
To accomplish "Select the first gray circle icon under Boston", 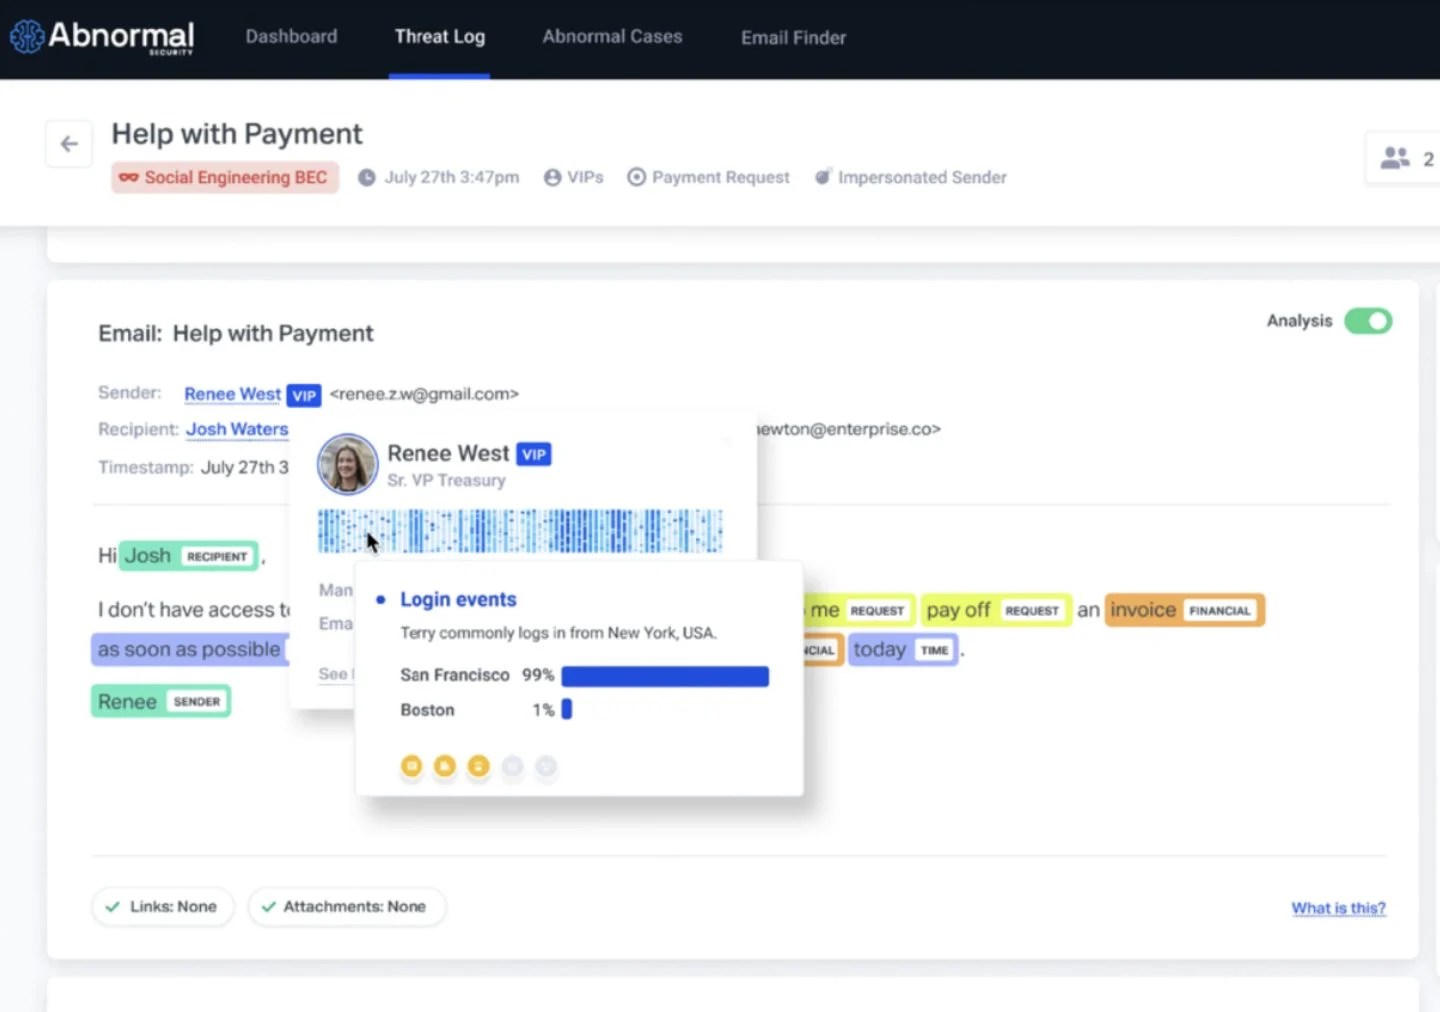I will click(x=512, y=767).
